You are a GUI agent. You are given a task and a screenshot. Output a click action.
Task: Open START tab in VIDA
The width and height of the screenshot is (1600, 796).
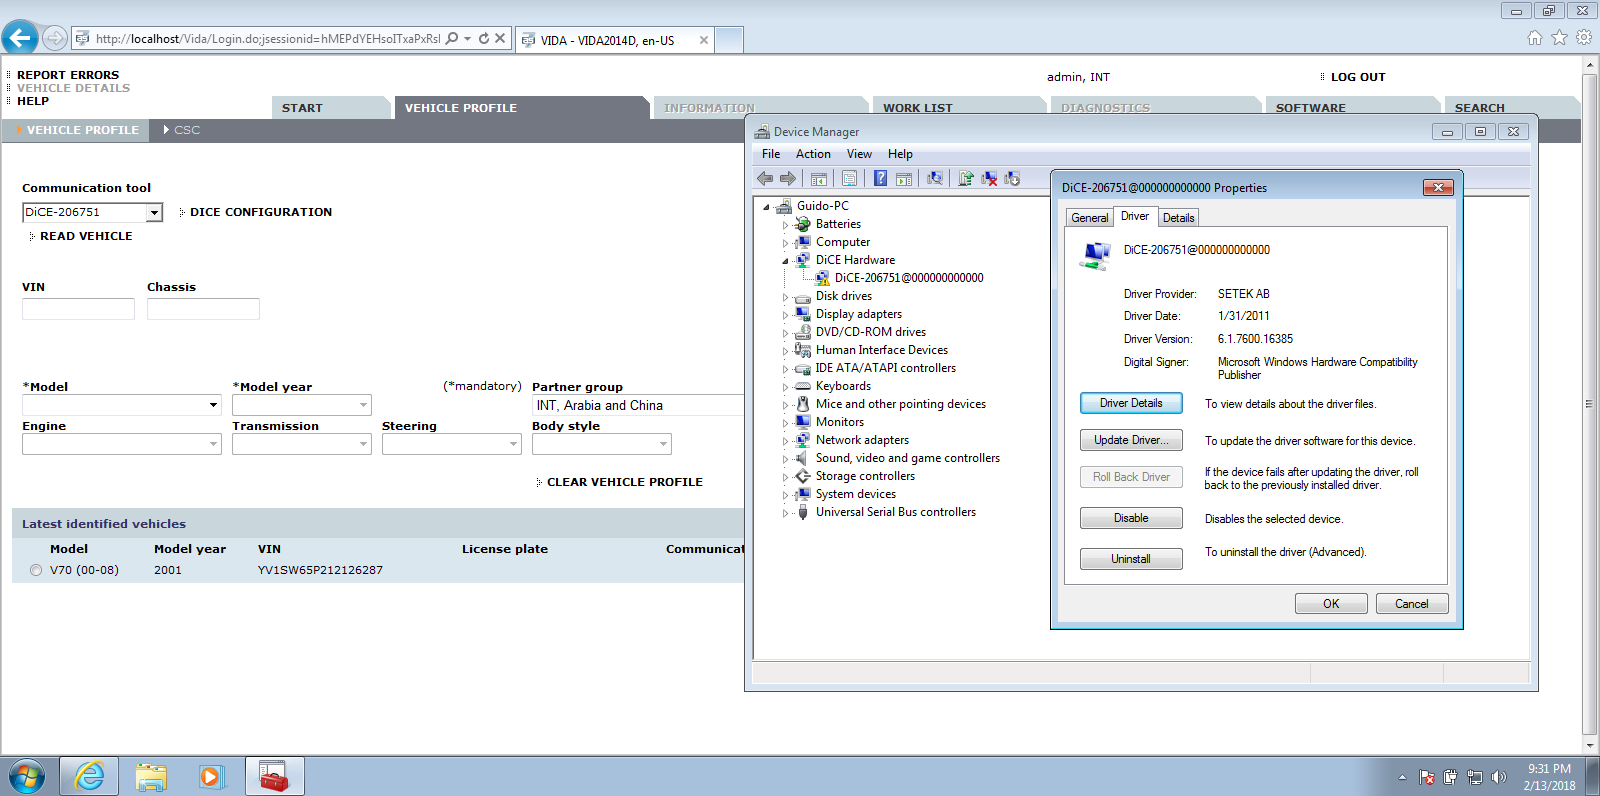(x=329, y=108)
